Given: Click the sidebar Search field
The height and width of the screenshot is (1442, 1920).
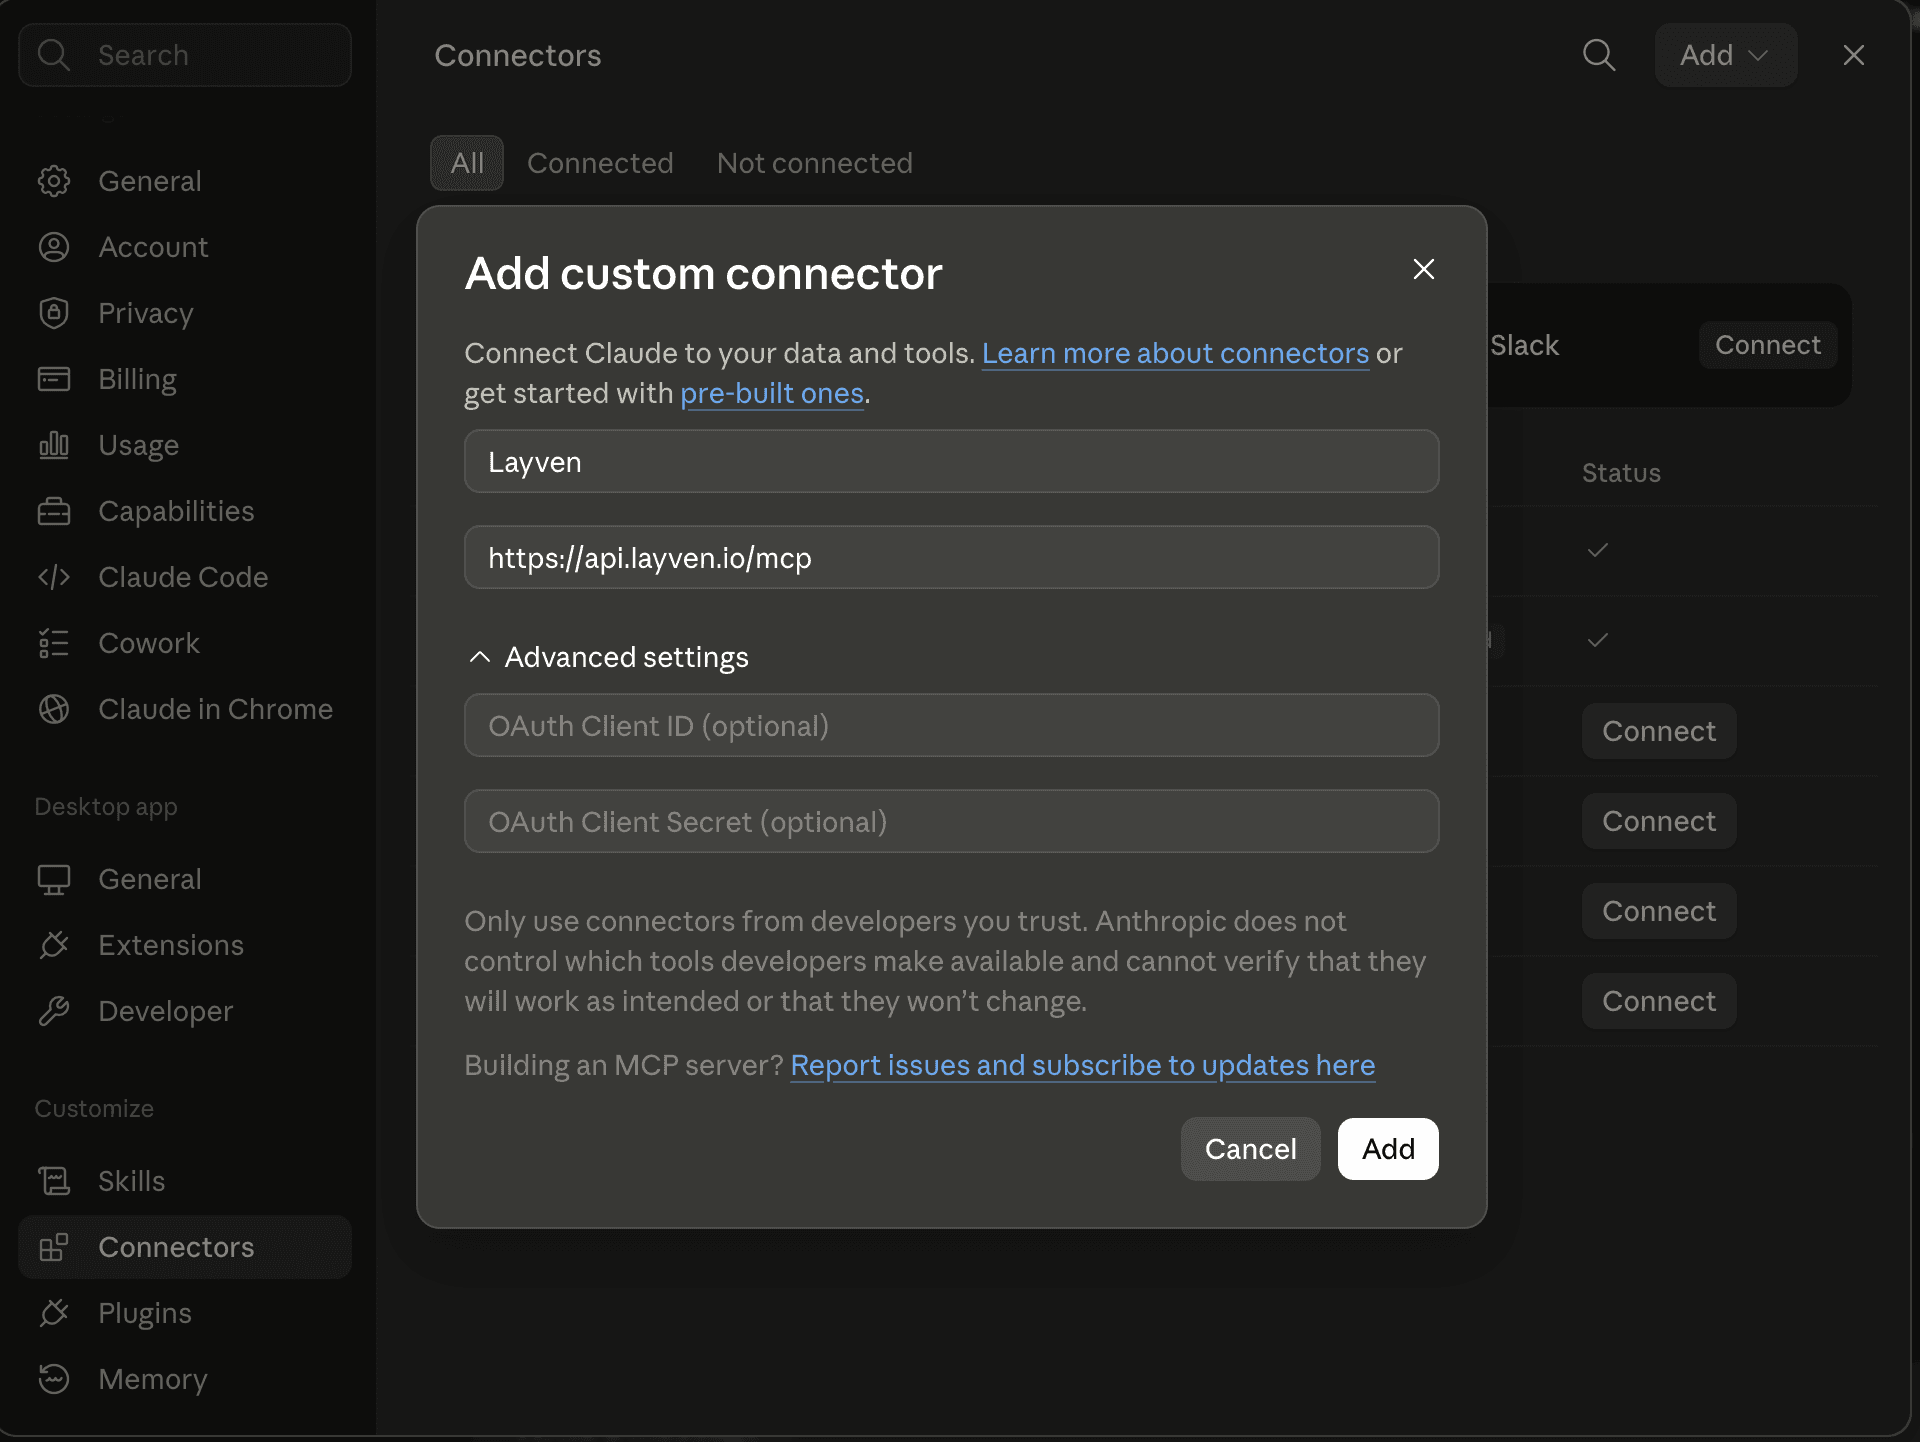Looking at the screenshot, I should click(185, 55).
